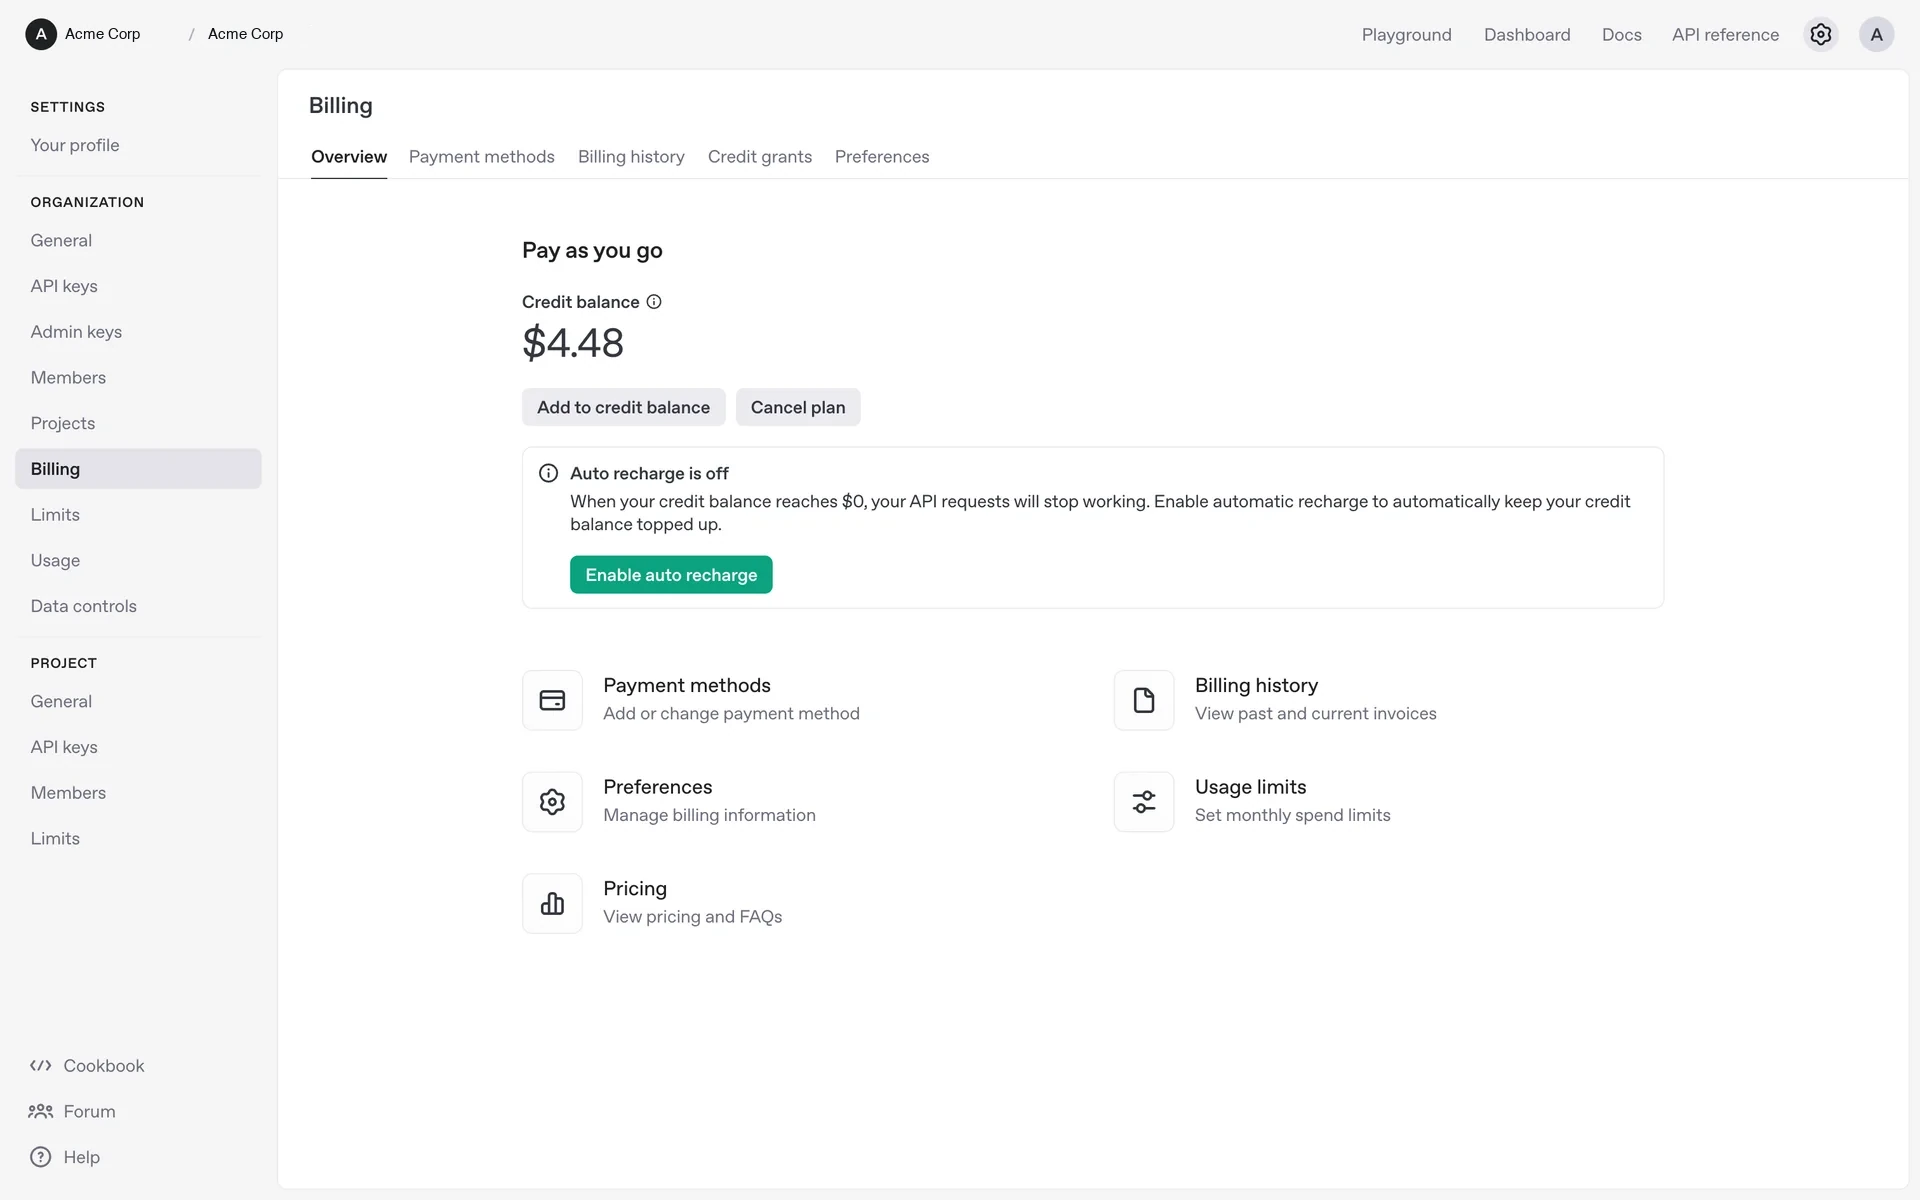Click the Help question mark icon

41,1157
